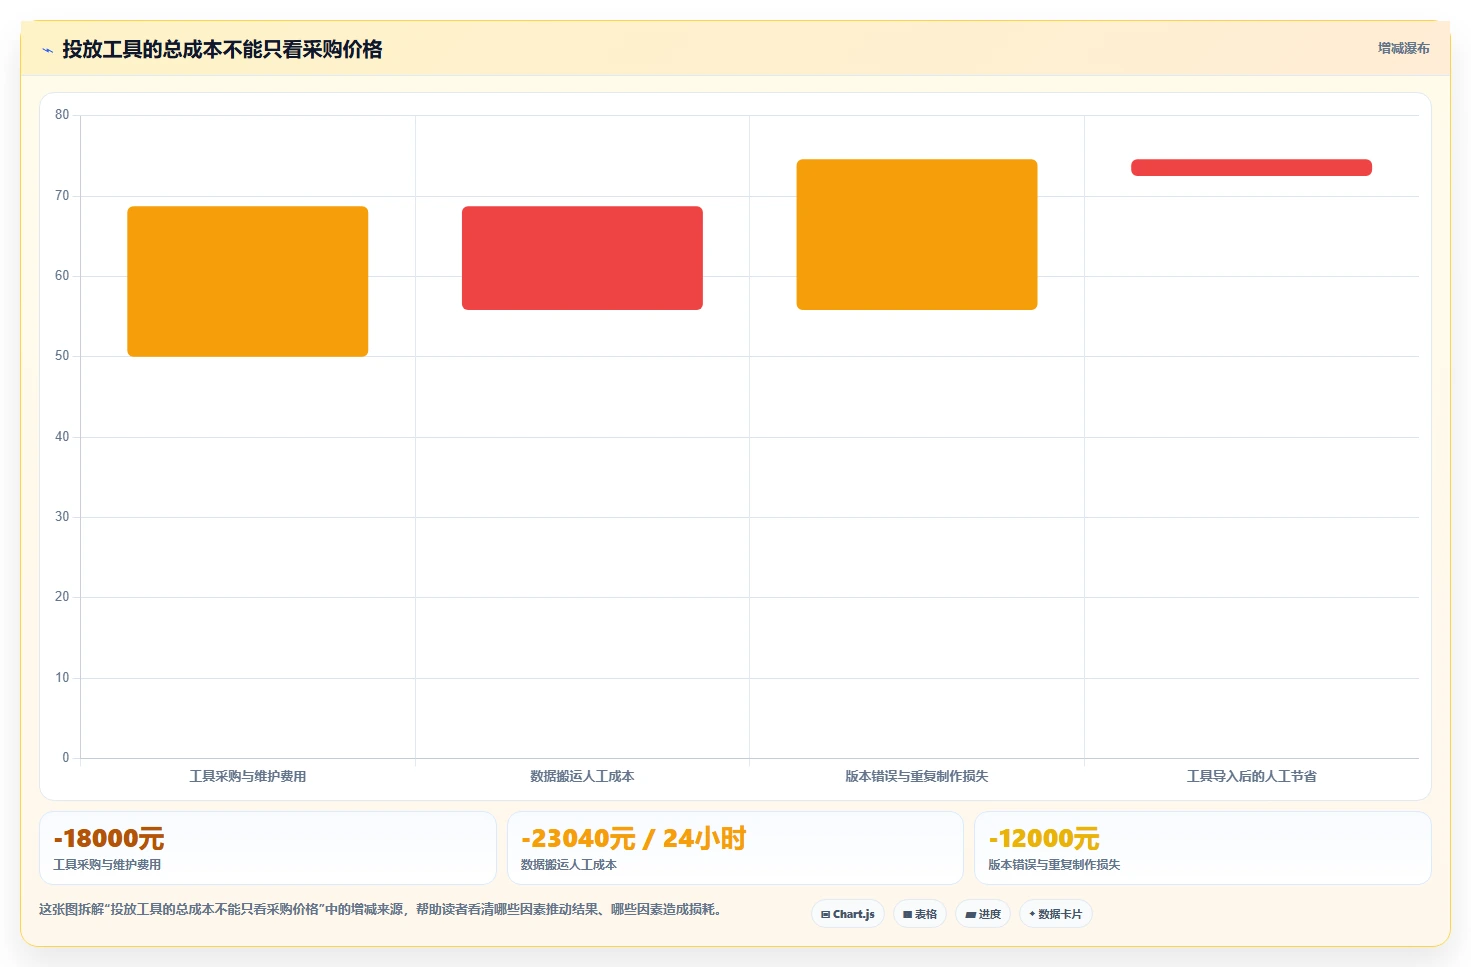This screenshot has width=1471, height=967.
Task: Select the orange 工具采购与维护费用 bar
Action: click(248, 281)
